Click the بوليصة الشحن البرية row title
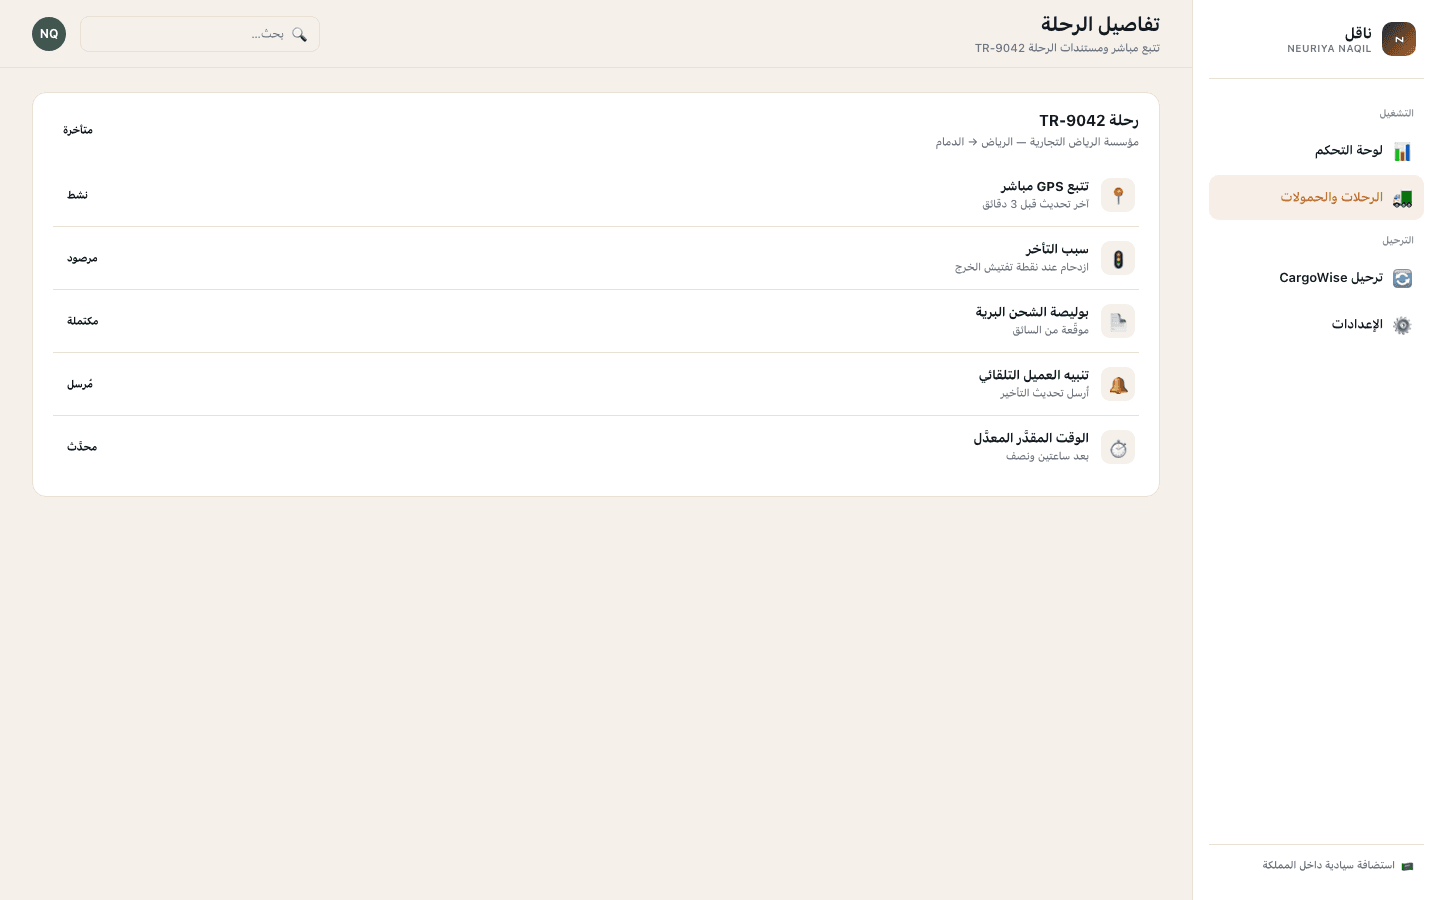This screenshot has height=900, width=1440. tap(1032, 313)
